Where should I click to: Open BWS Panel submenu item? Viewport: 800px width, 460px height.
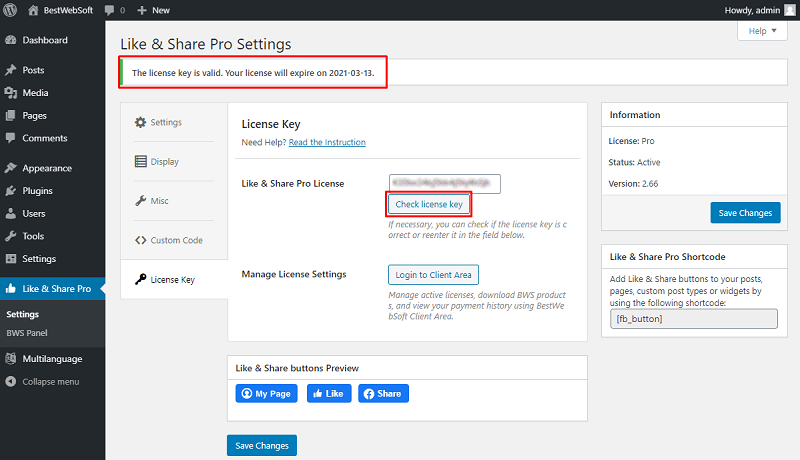click(27, 333)
